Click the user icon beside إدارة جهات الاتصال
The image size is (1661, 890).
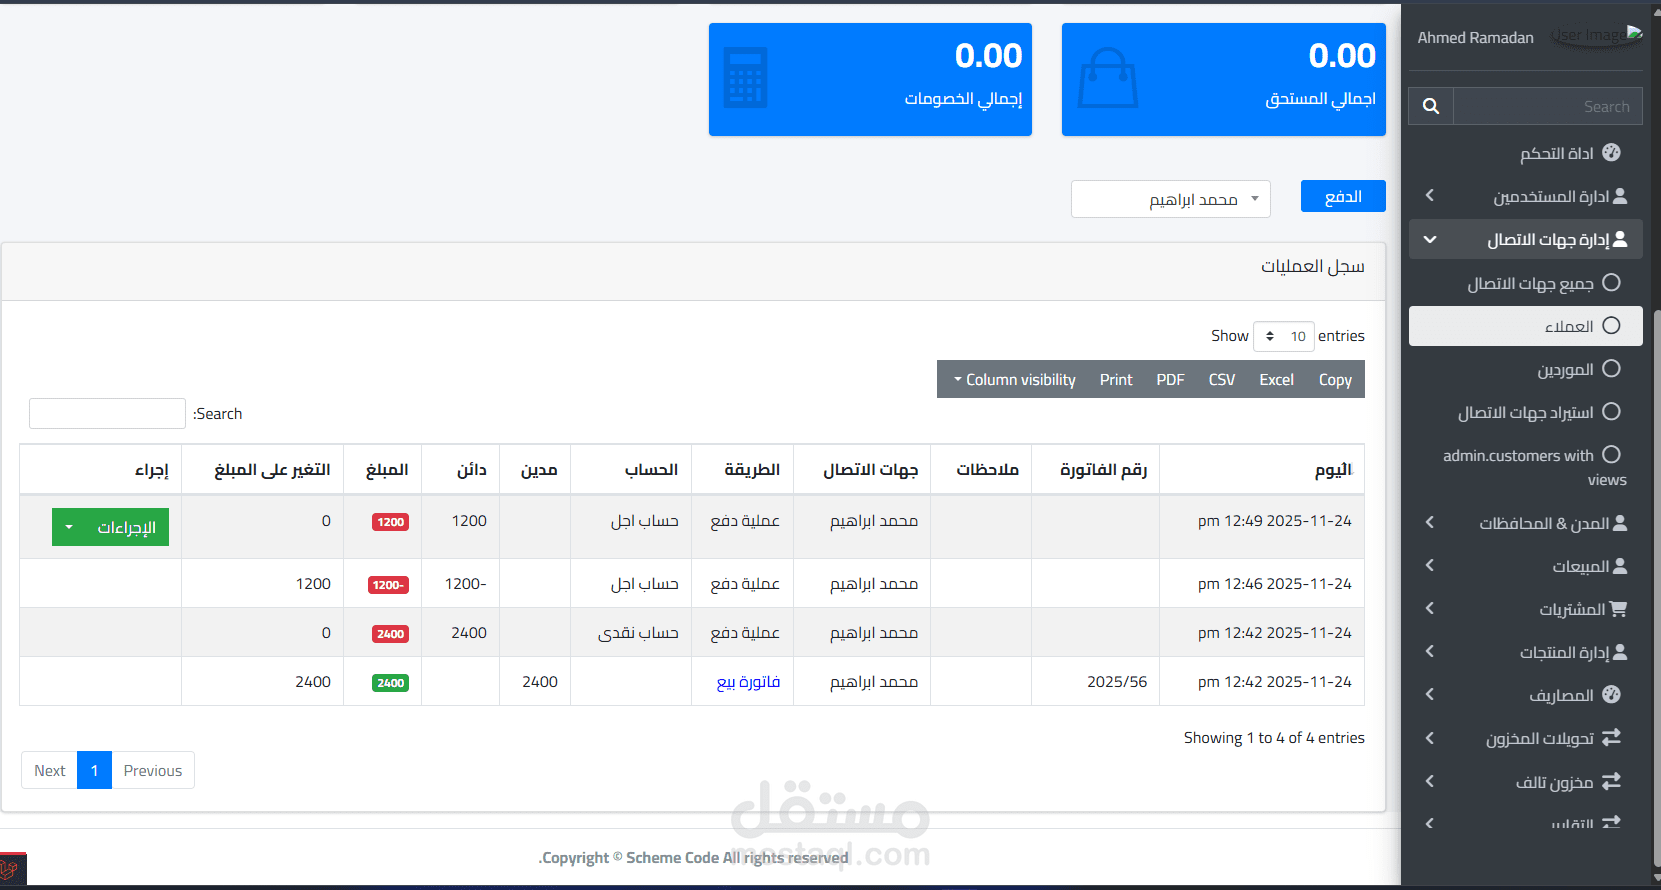click(1620, 239)
